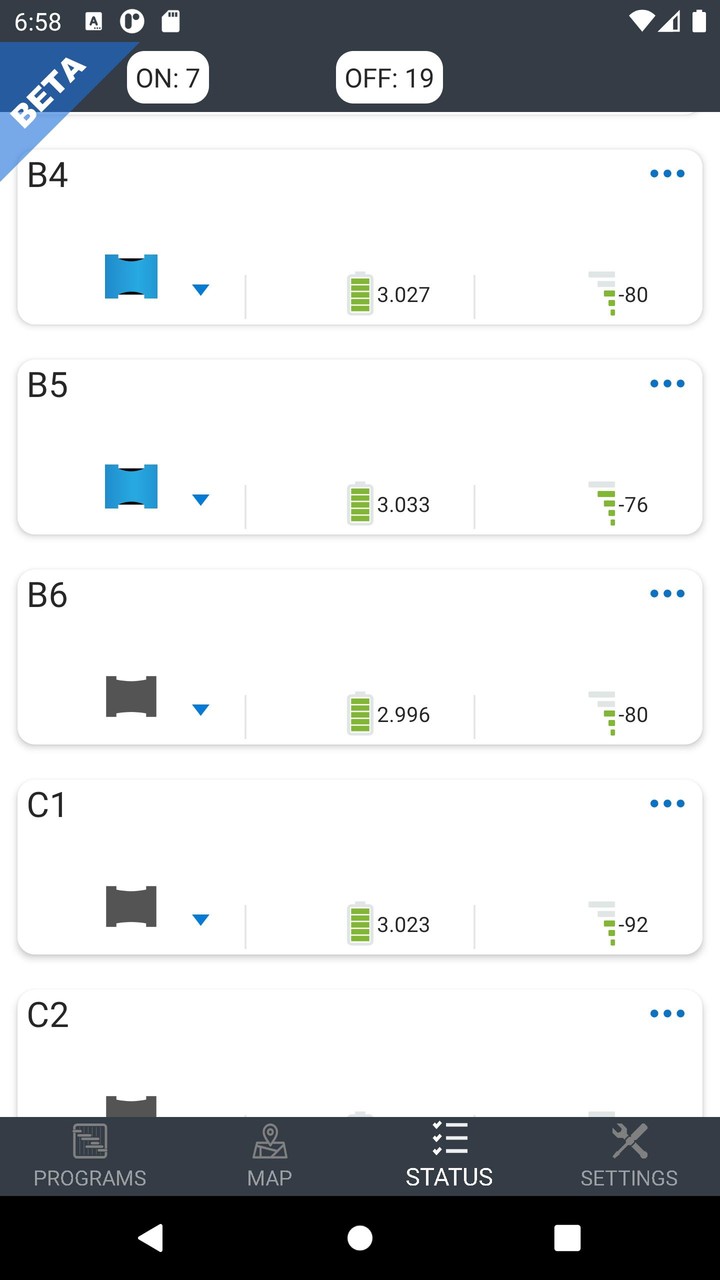Tap the OFF: 19 filter button
The width and height of the screenshot is (720, 1280).
(x=389, y=78)
